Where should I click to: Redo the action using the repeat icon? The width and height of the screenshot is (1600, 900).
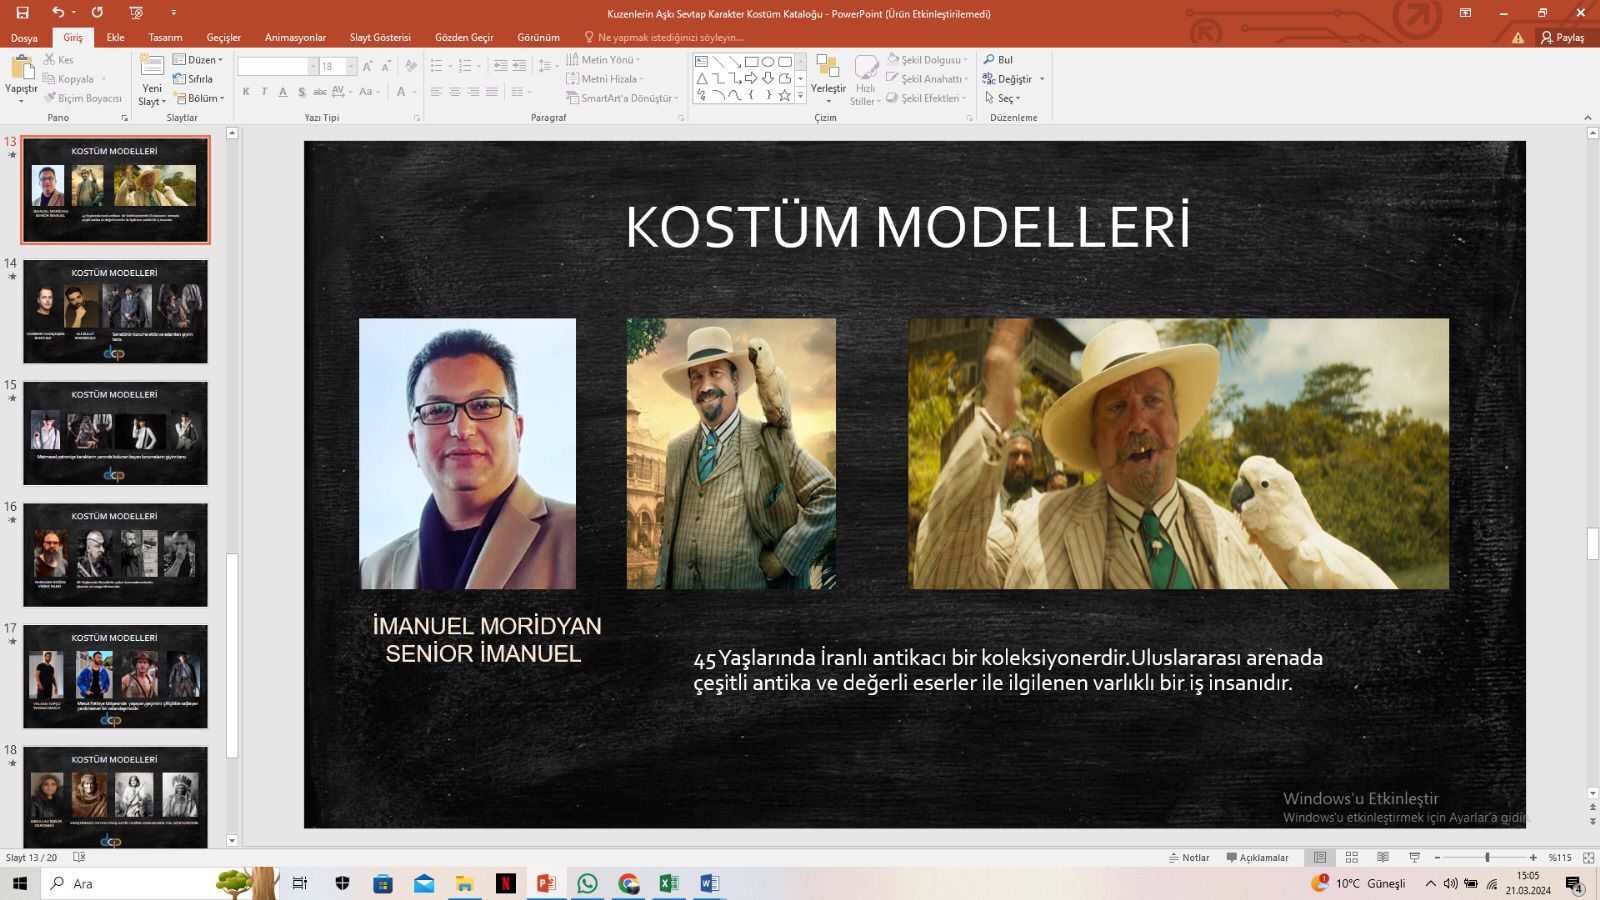click(x=97, y=13)
